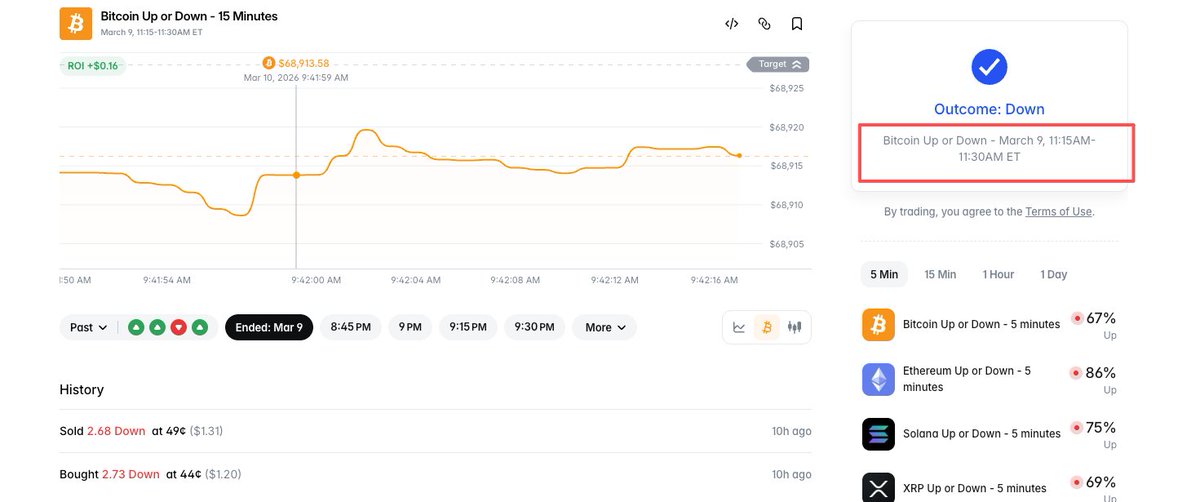Copy the market link with the chain icon
The image size is (1200, 502).
(x=764, y=24)
